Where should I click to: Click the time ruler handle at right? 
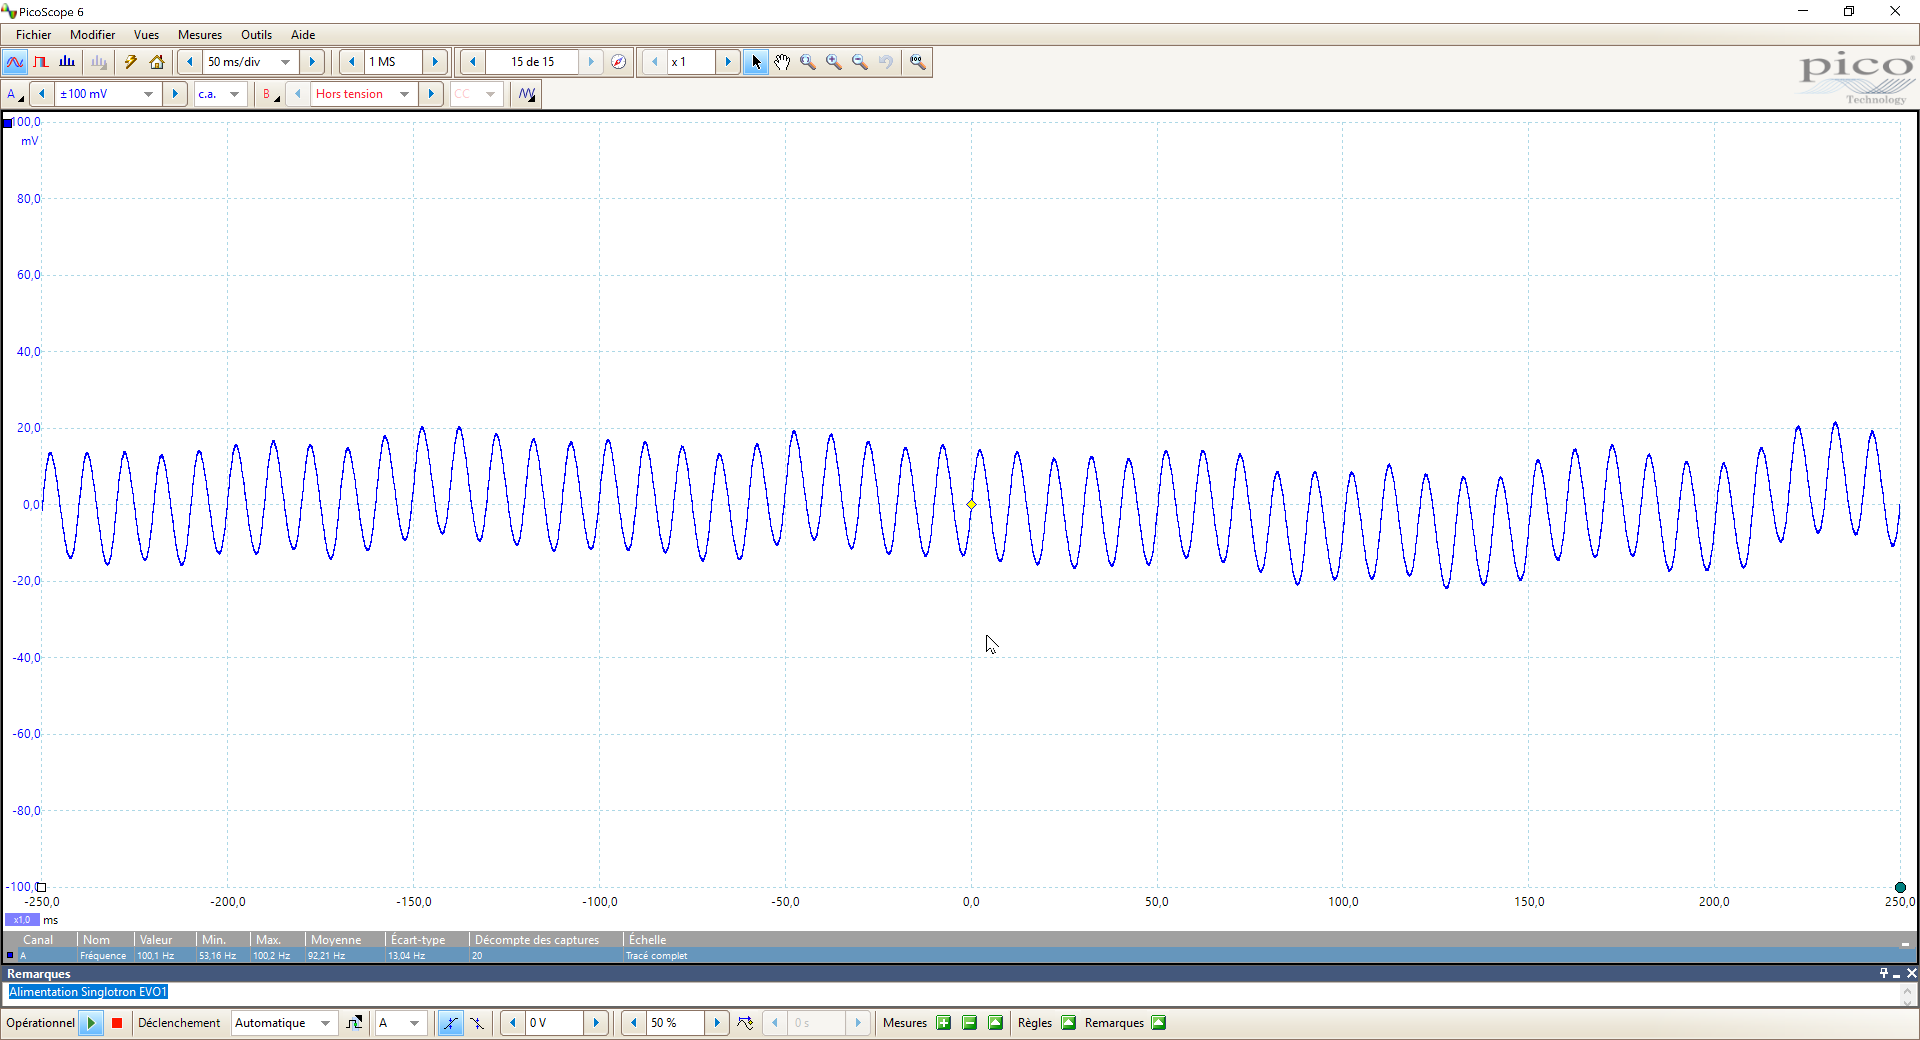pos(1900,887)
